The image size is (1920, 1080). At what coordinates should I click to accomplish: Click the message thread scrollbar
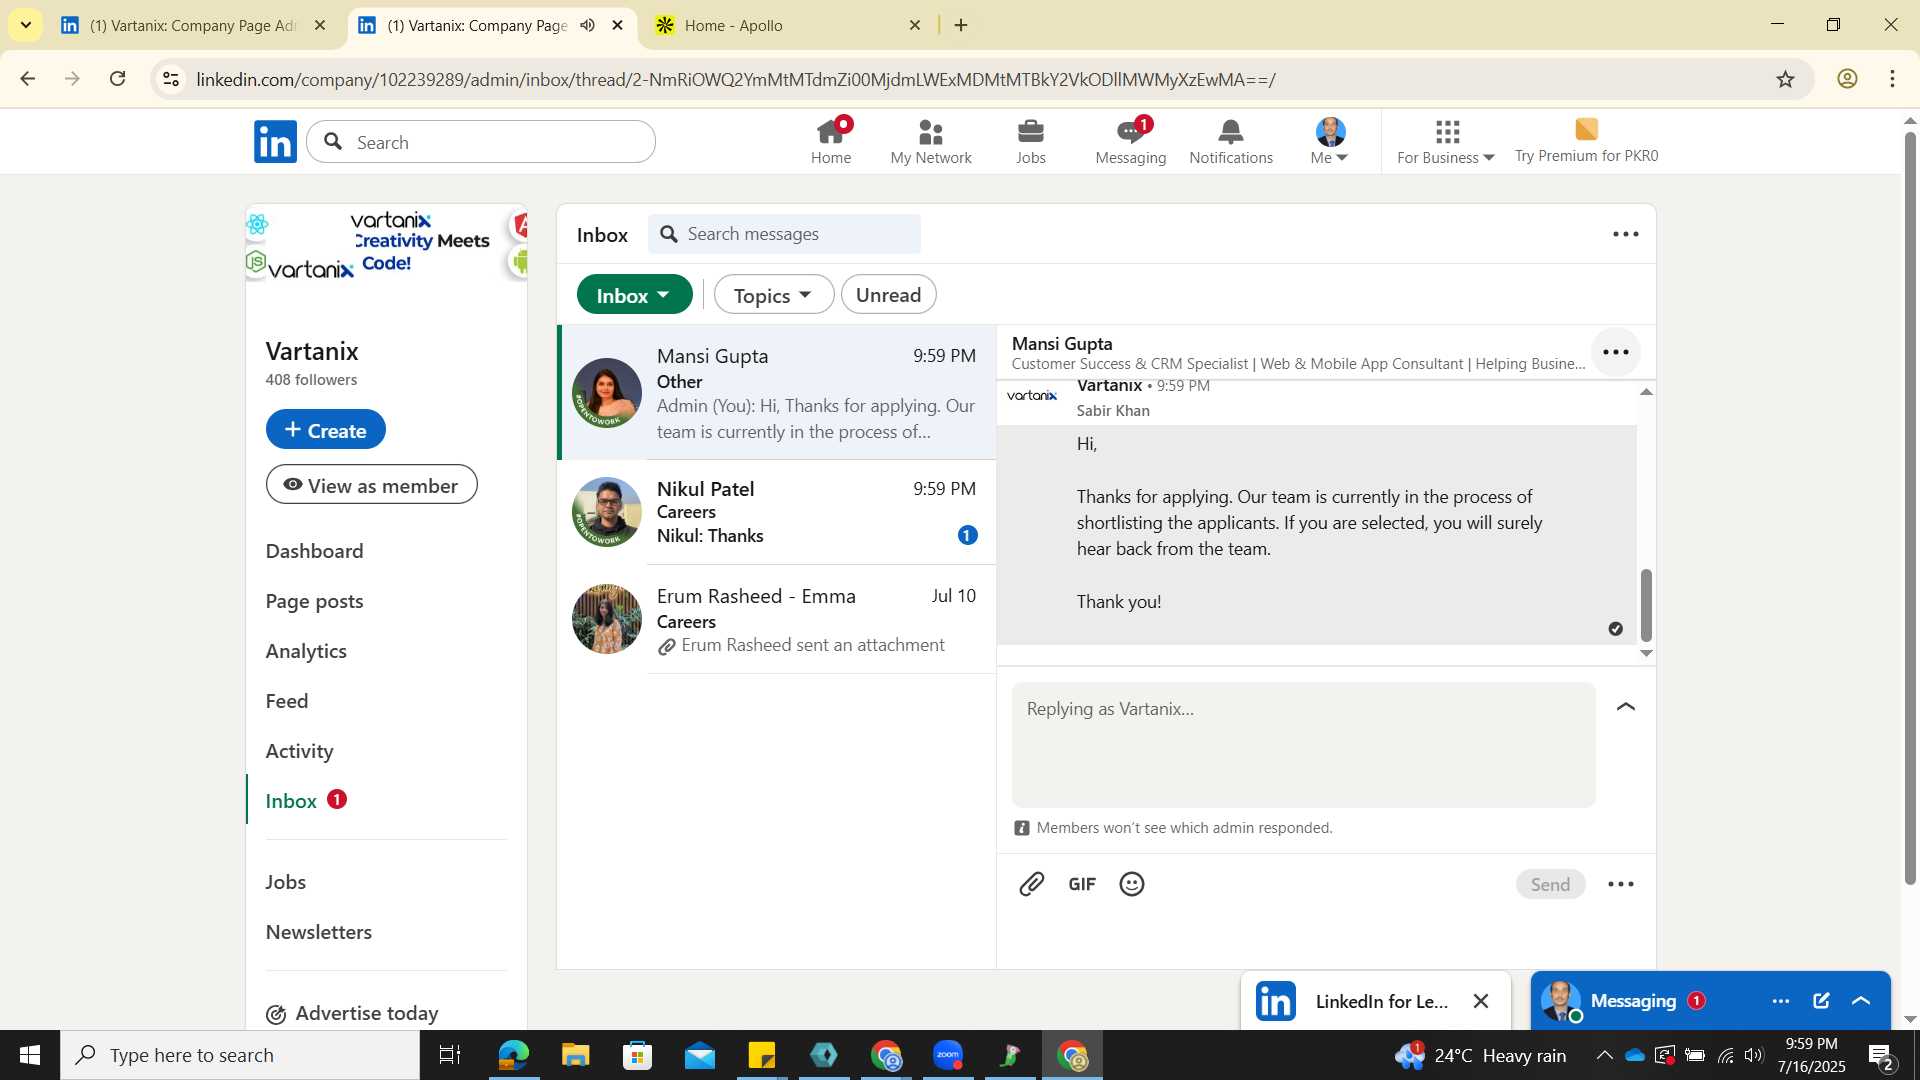pos(1646,605)
